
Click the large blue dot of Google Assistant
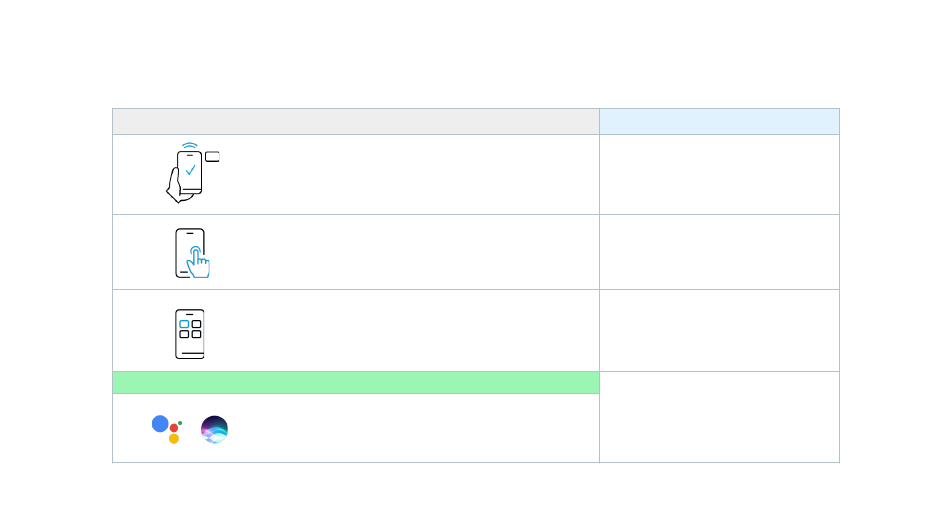[160, 423]
